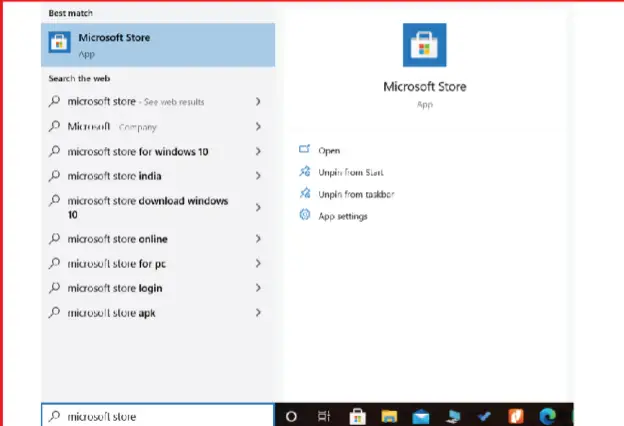The width and height of the screenshot is (624, 426).
Task: Open the orange app icon on taskbar
Action: [x=516, y=416]
